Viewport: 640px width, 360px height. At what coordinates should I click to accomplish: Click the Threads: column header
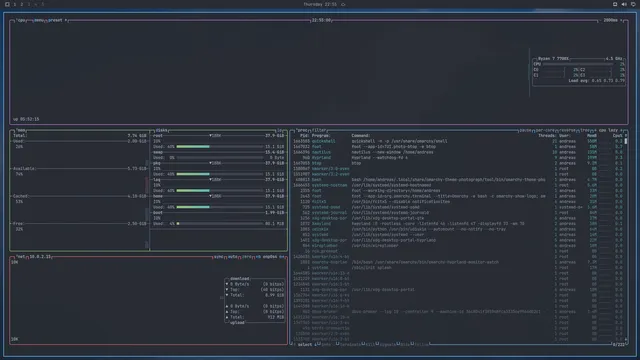547,136
